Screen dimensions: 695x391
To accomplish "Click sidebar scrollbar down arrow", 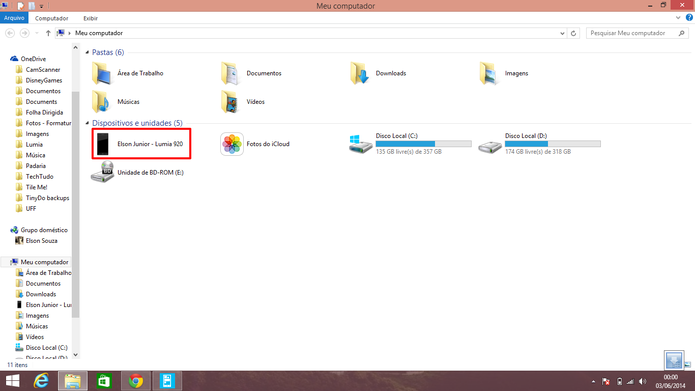I will [75, 355].
